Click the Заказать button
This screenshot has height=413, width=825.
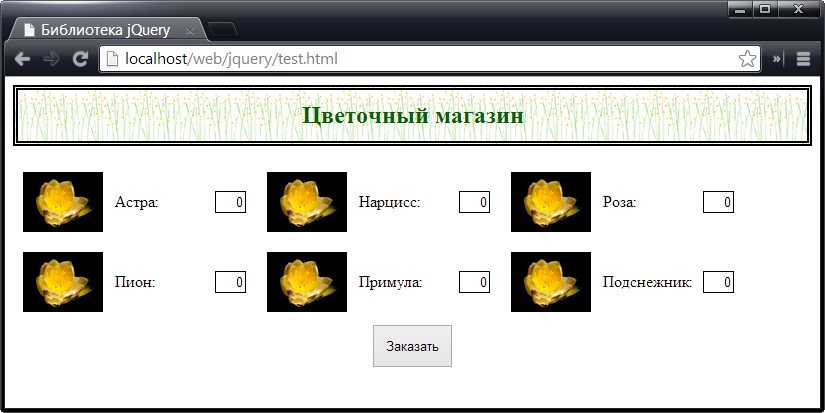tap(412, 346)
